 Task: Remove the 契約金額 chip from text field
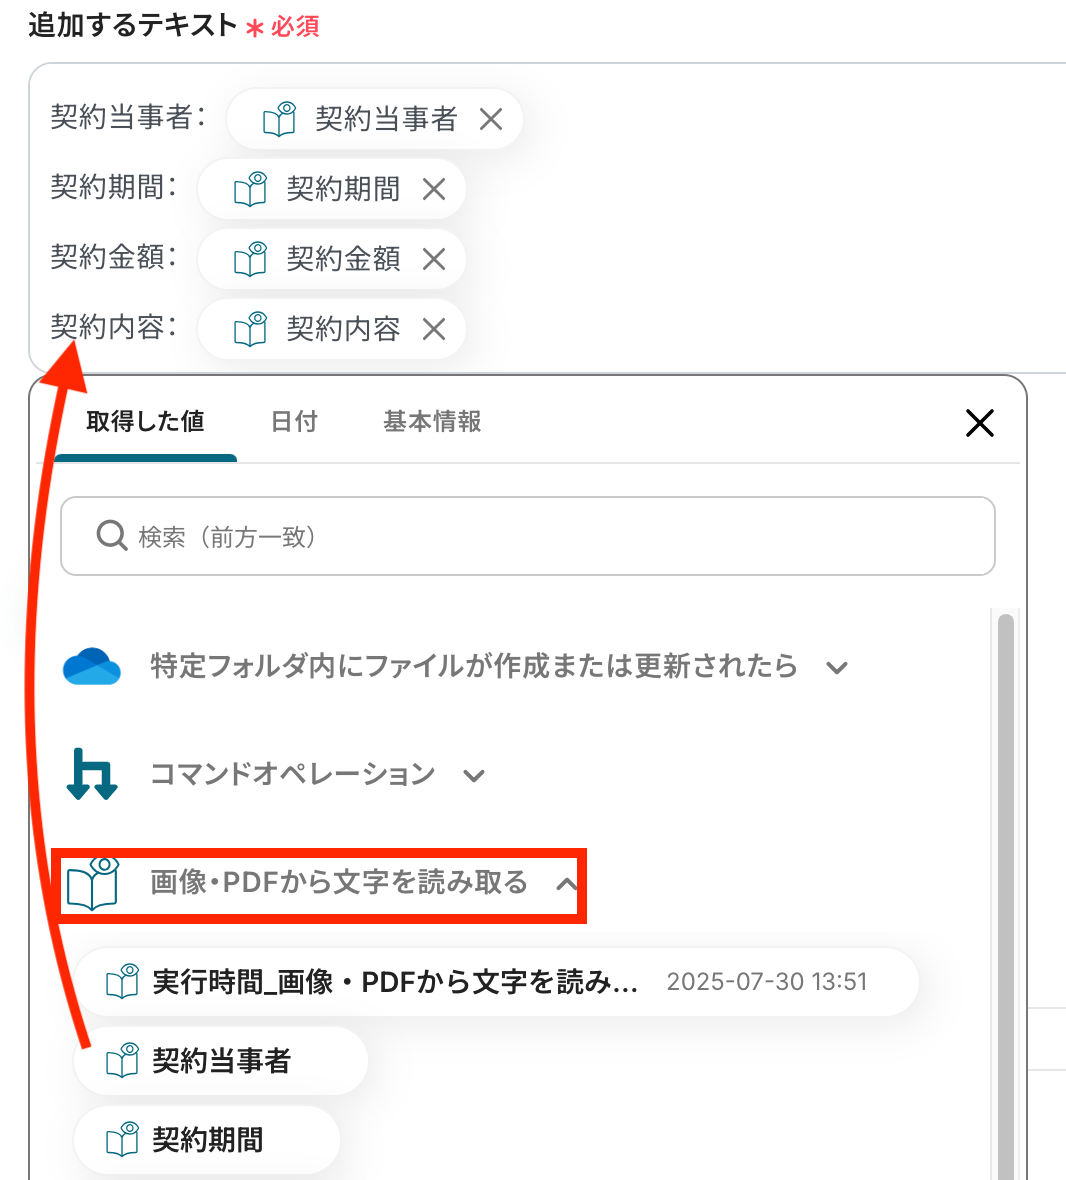pyautogui.click(x=434, y=259)
